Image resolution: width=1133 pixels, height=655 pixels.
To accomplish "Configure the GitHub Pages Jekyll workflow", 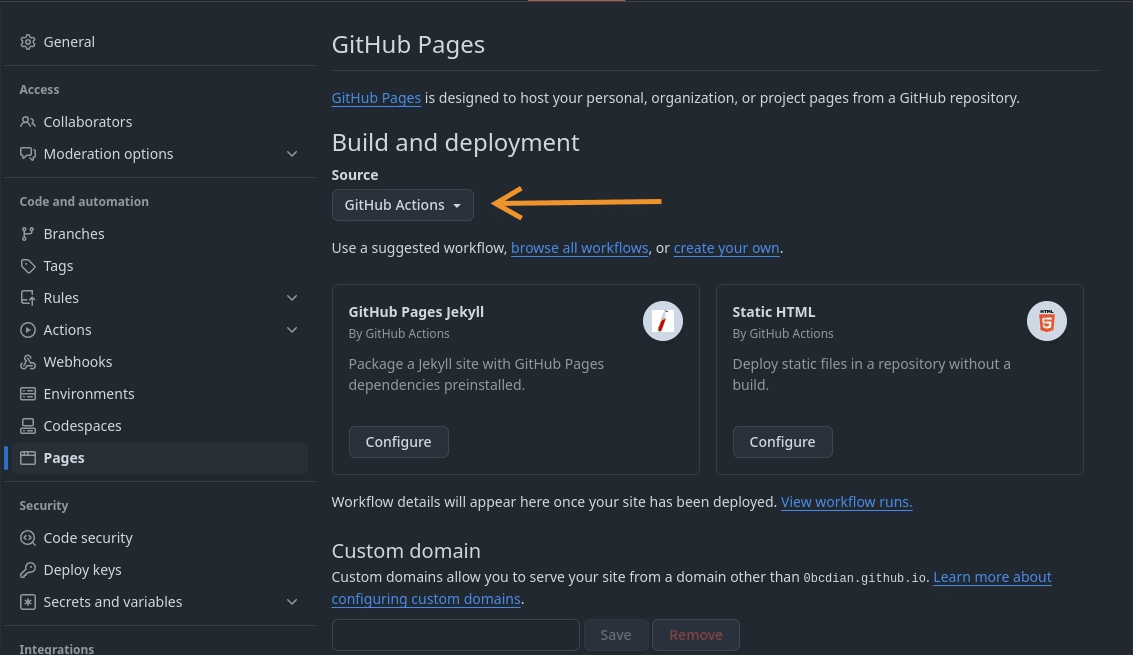I will [398, 442].
